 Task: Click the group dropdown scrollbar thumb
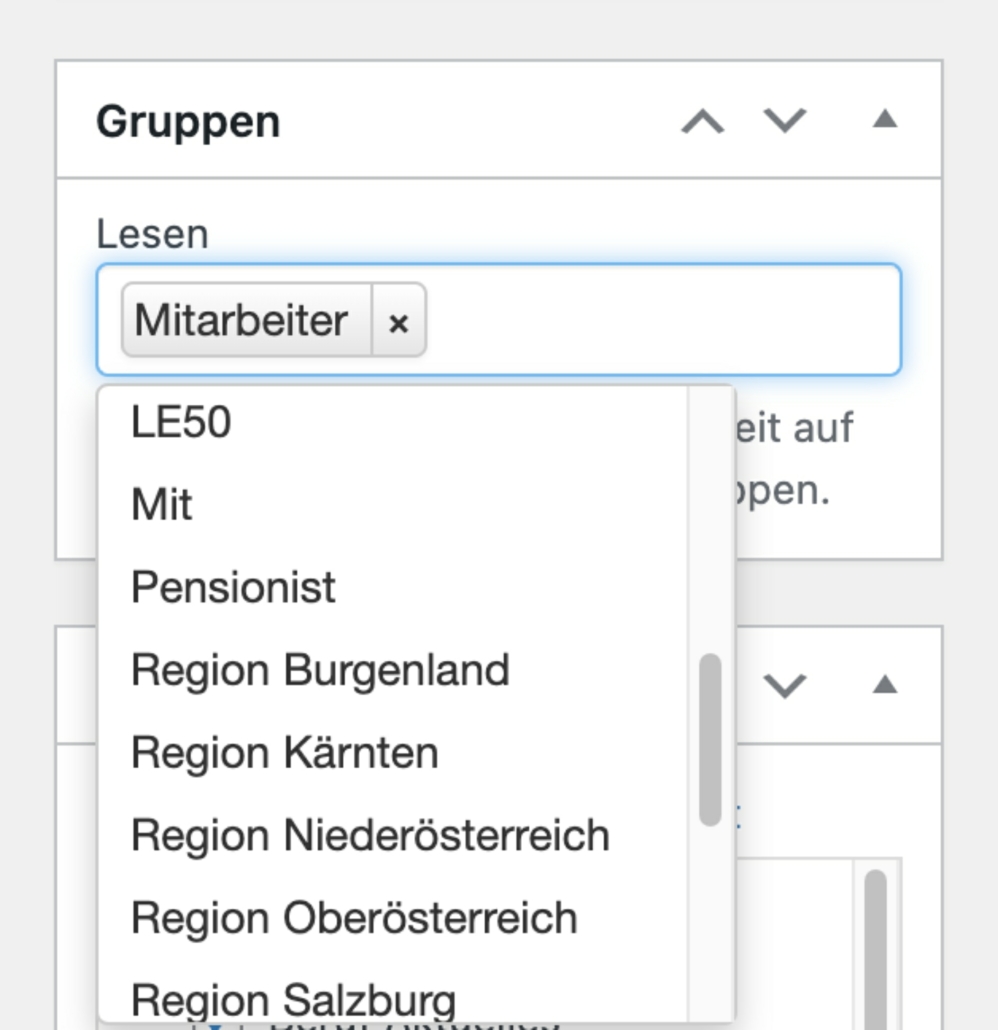point(710,740)
